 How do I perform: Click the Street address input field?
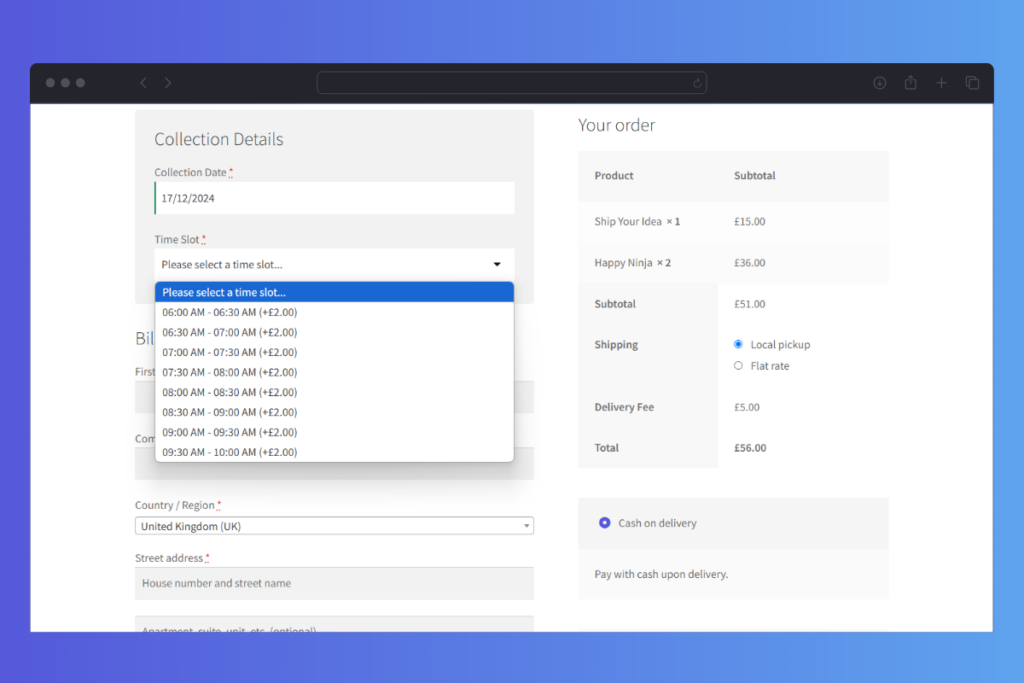pyautogui.click(x=334, y=583)
